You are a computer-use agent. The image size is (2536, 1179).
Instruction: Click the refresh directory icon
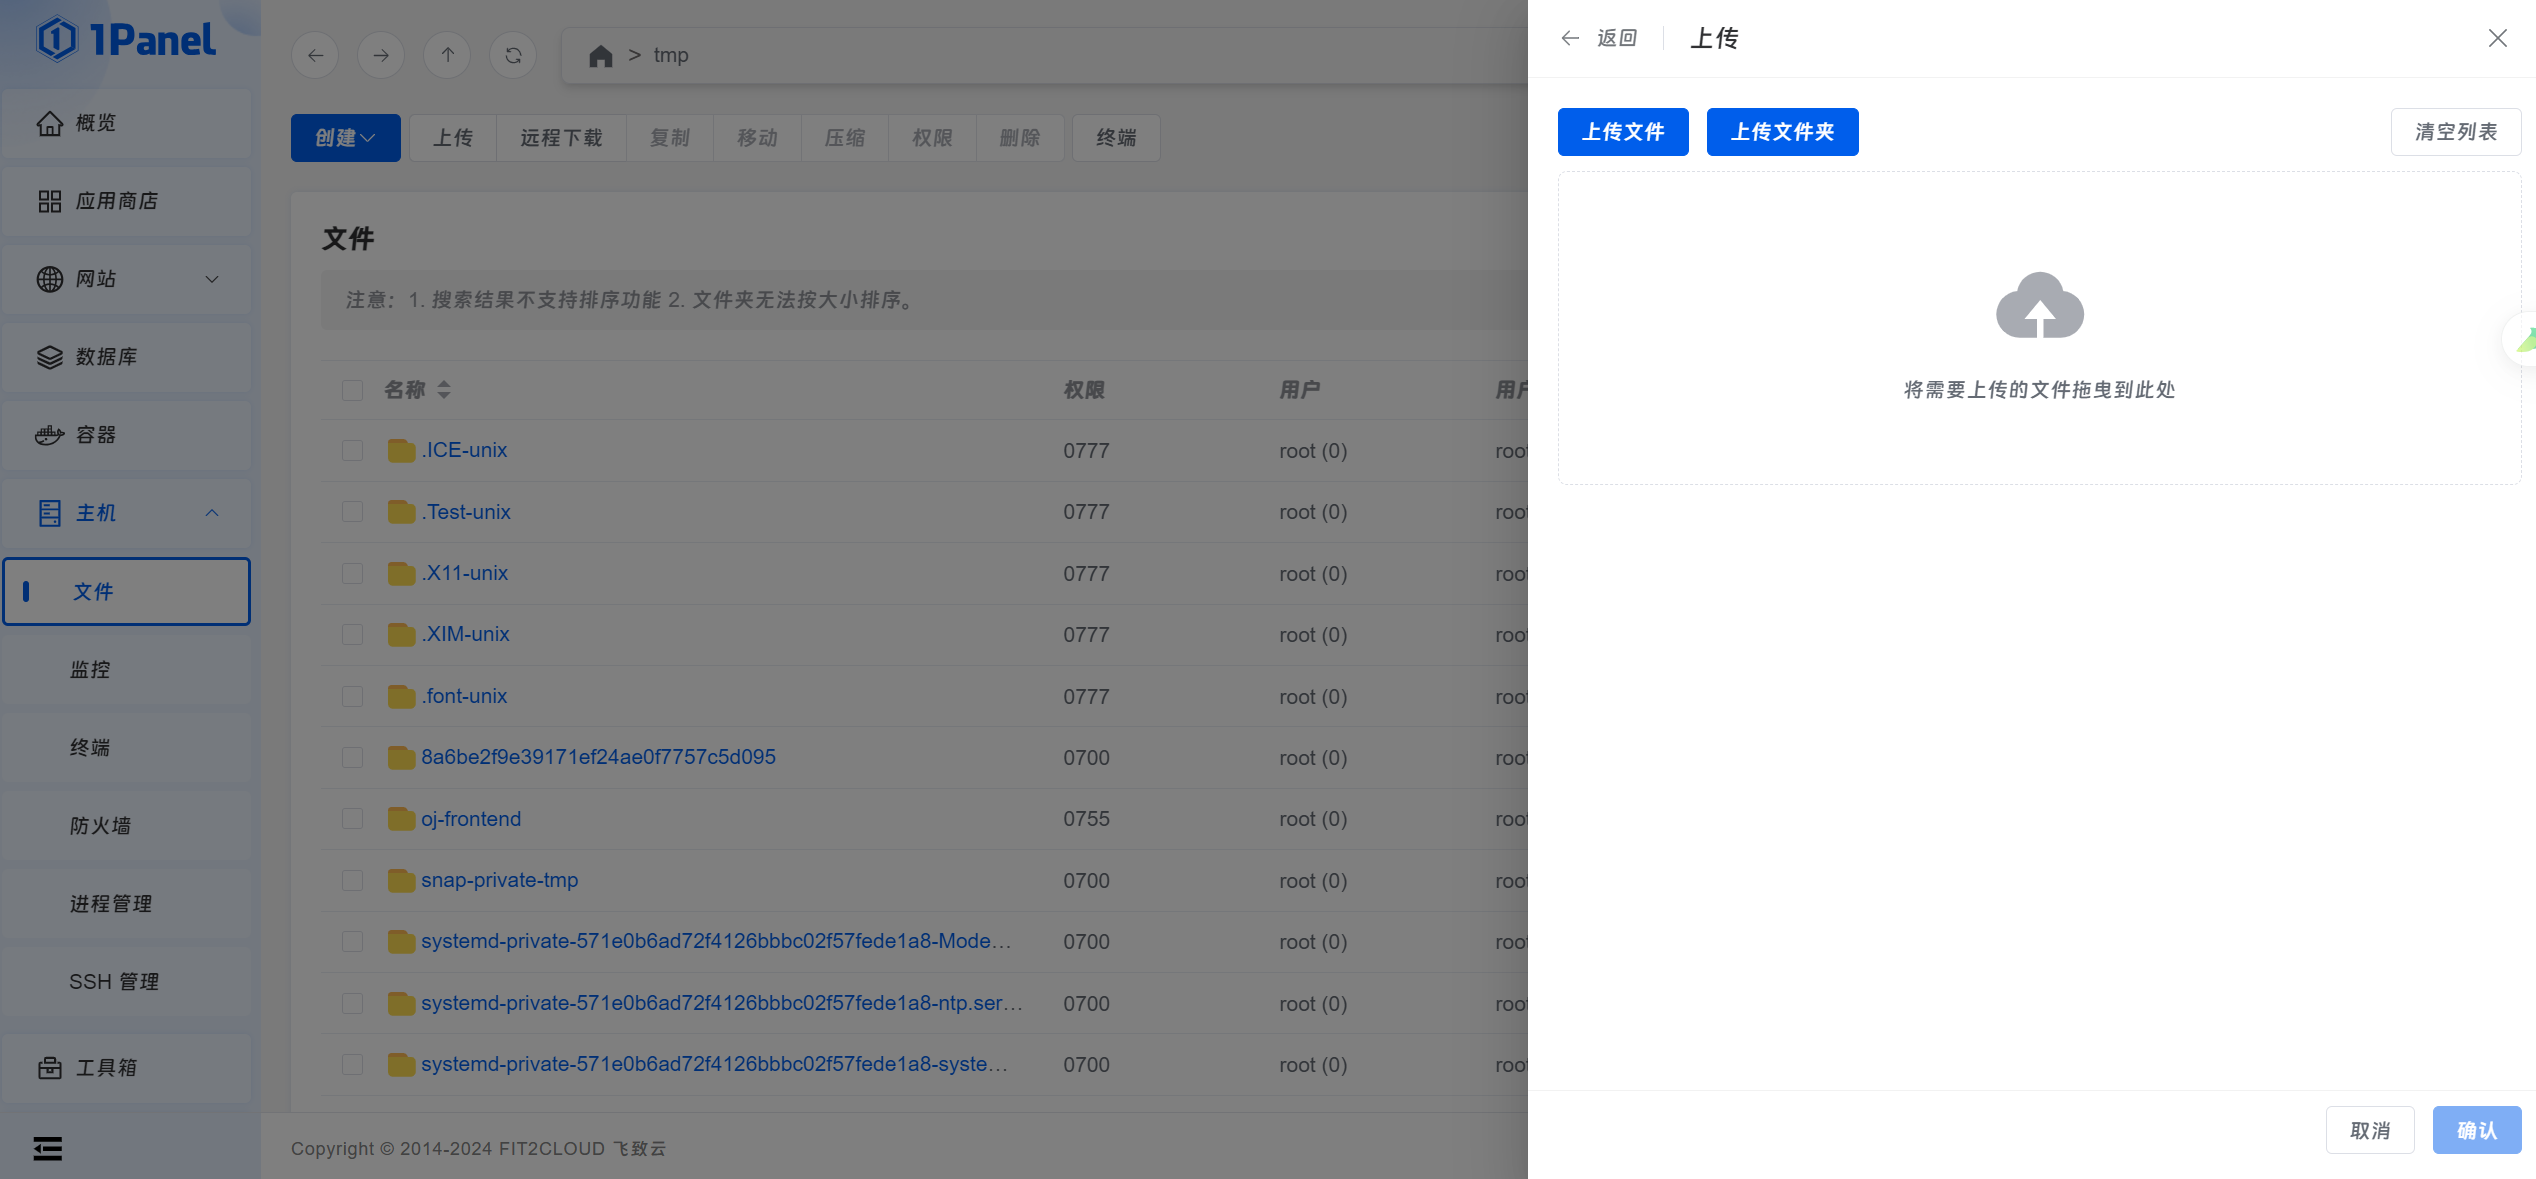tap(513, 55)
